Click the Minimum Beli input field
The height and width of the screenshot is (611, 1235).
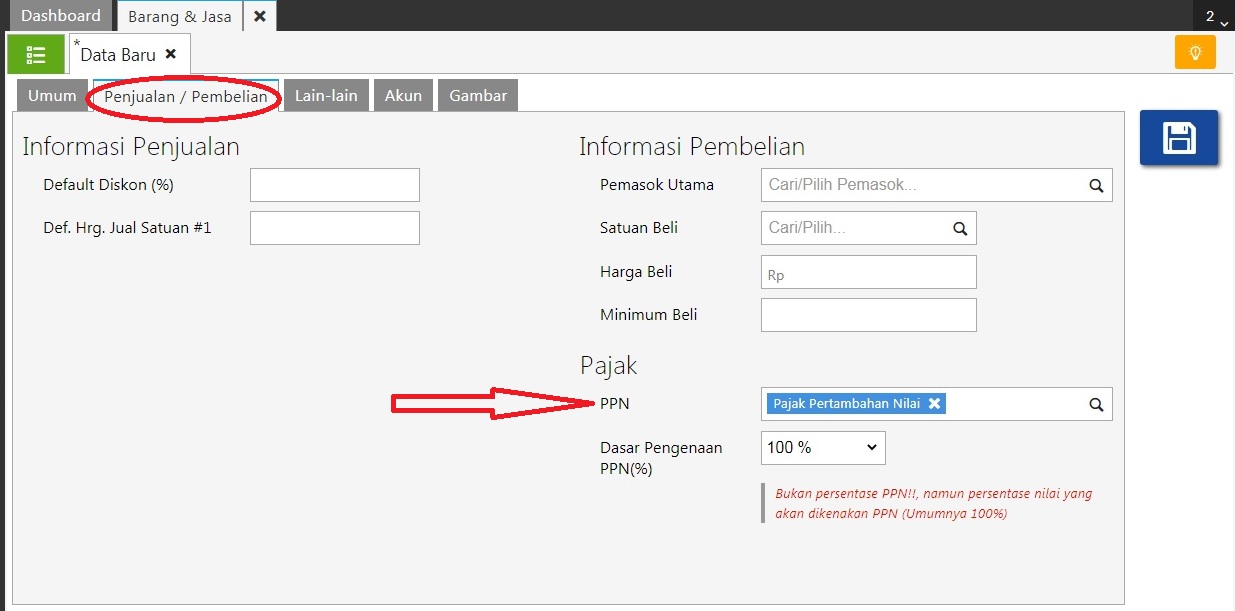click(x=869, y=315)
